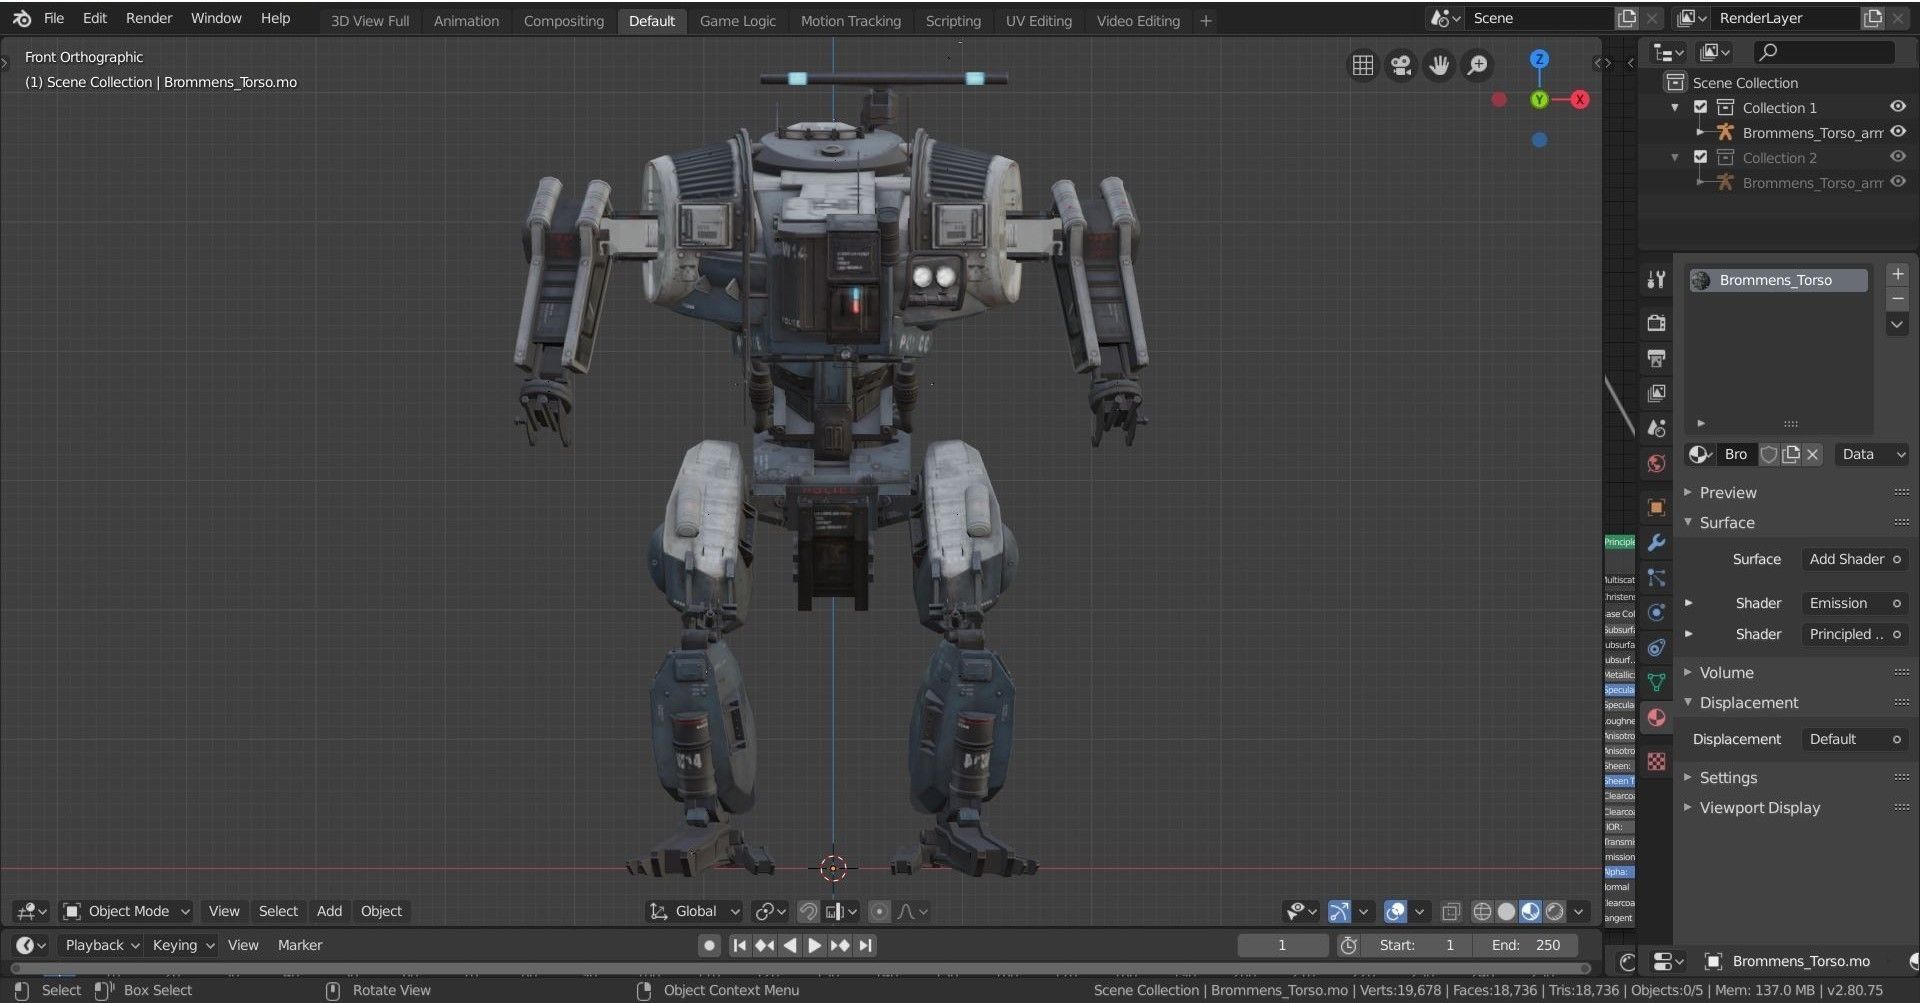Open the Scene properties tab
1920x1003 pixels.
point(1656,428)
